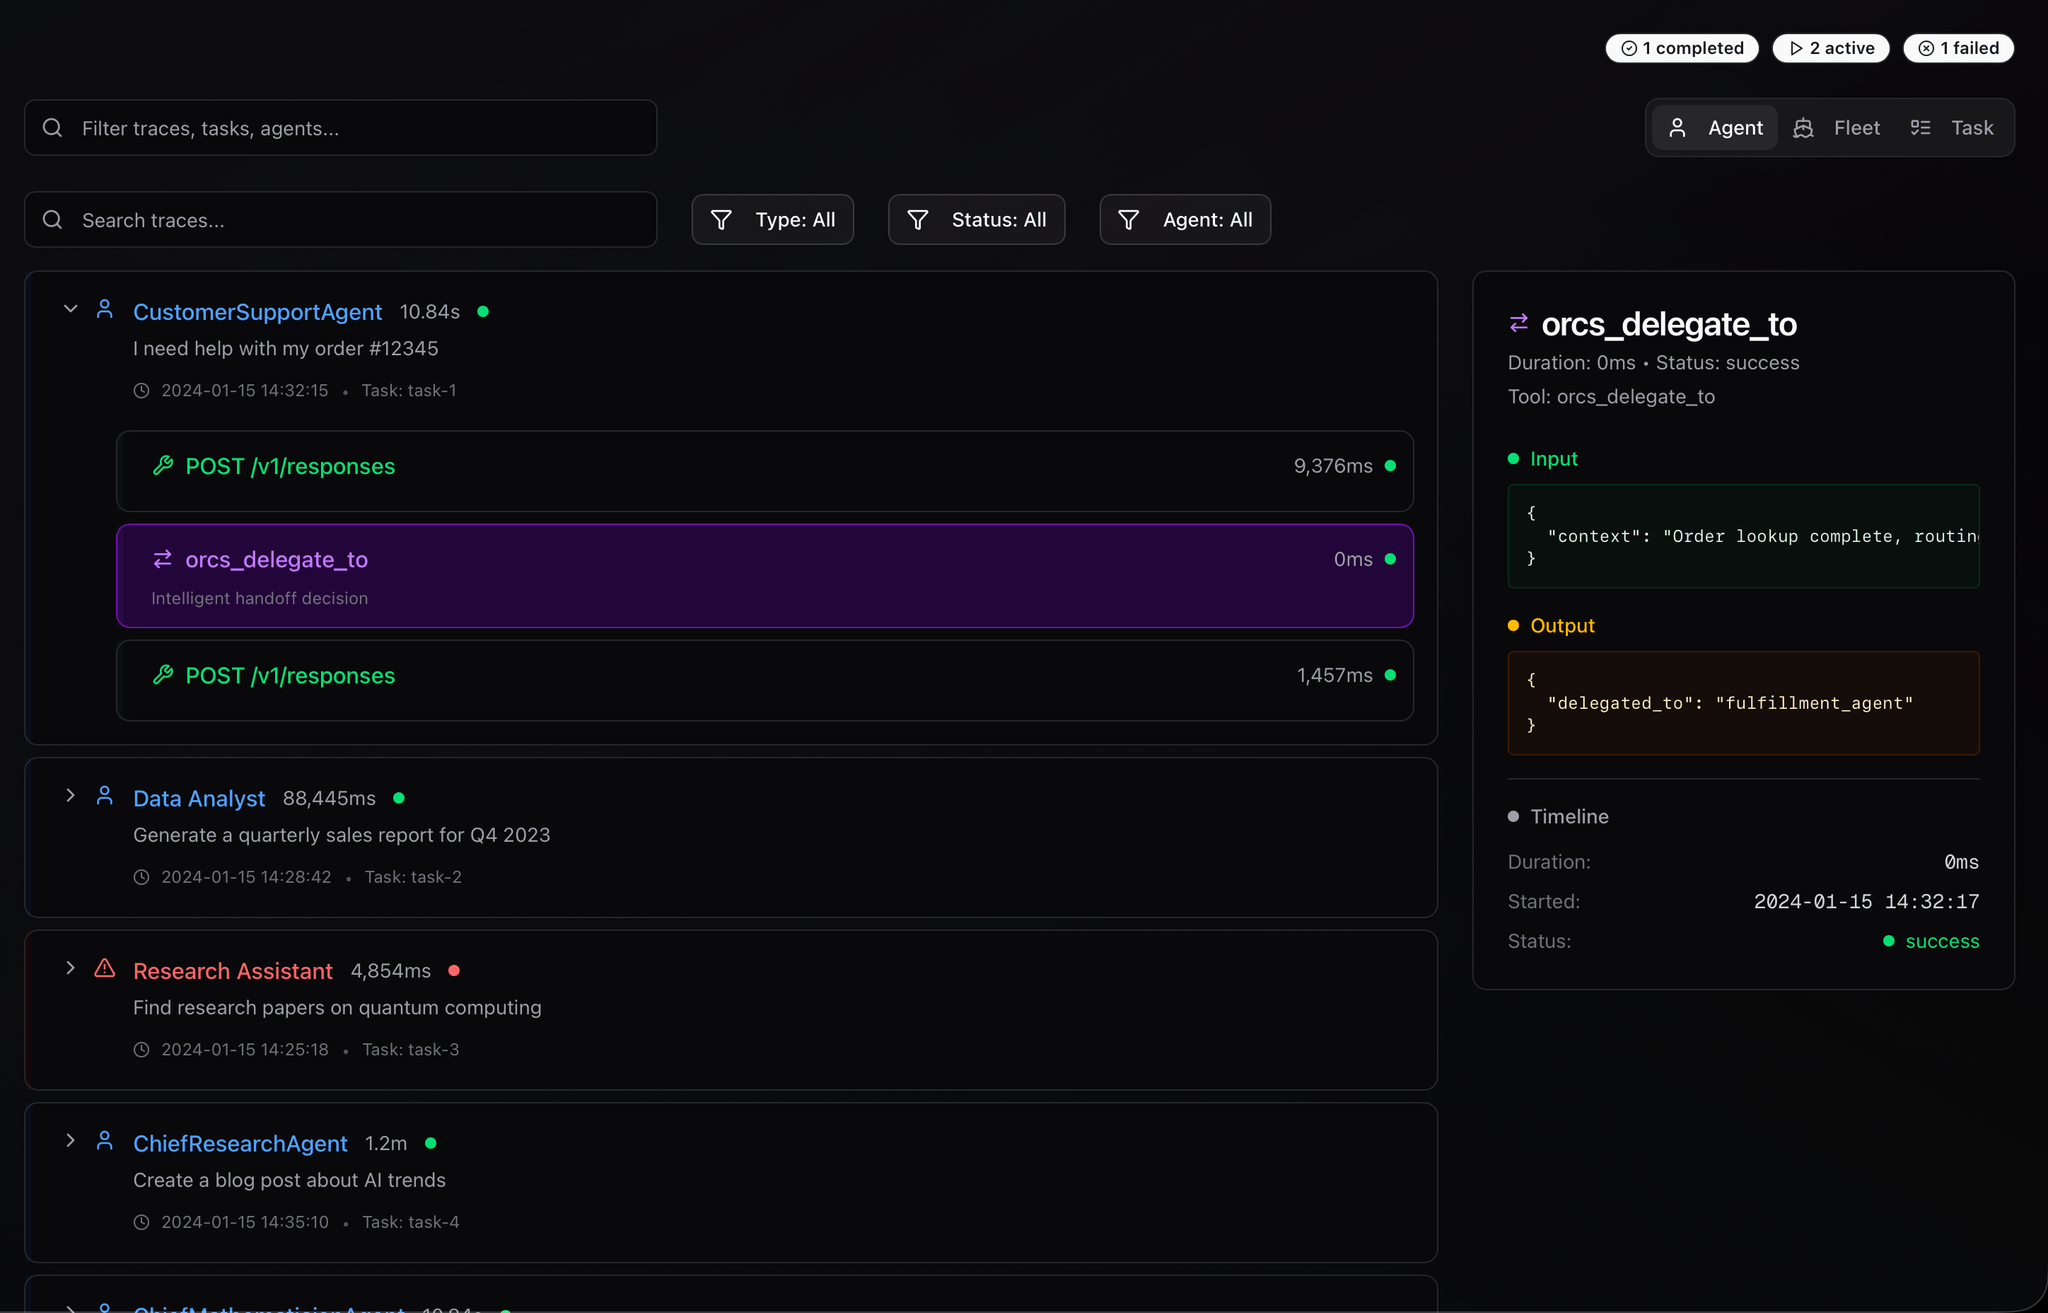Click the clock icon on the Data Analyst trace

(x=142, y=876)
